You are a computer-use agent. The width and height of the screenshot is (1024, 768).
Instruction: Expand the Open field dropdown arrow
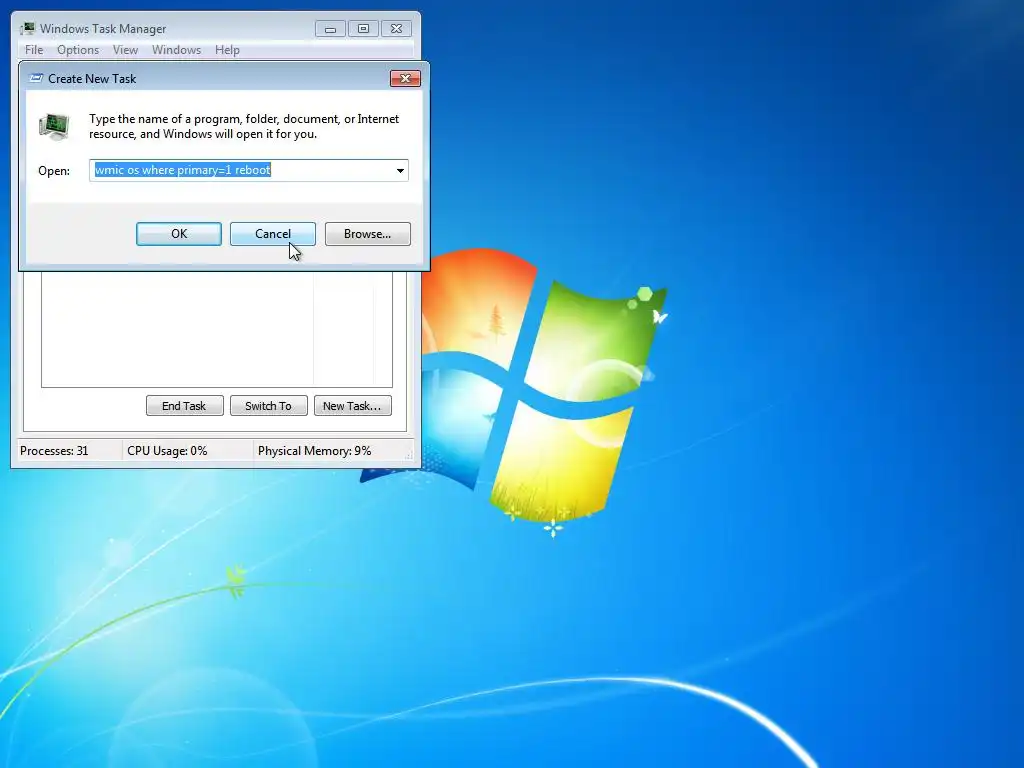400,170
